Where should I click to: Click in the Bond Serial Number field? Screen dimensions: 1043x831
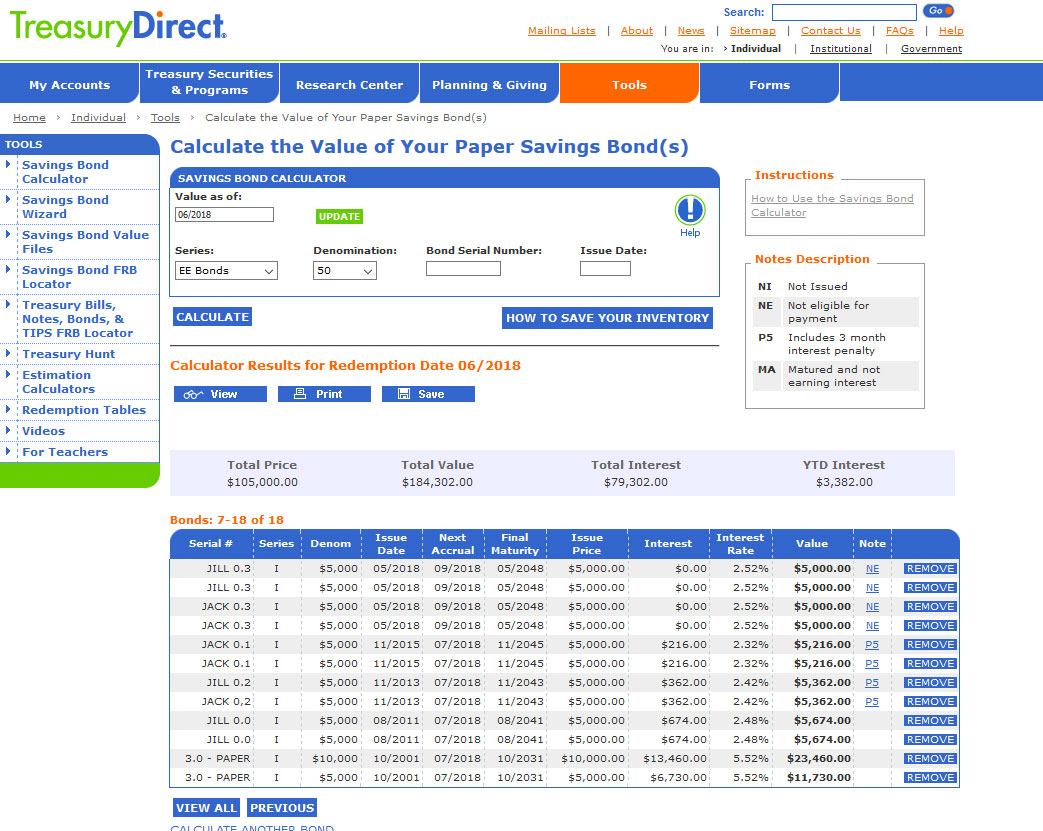pyautogui.click(x=463, y=269)
